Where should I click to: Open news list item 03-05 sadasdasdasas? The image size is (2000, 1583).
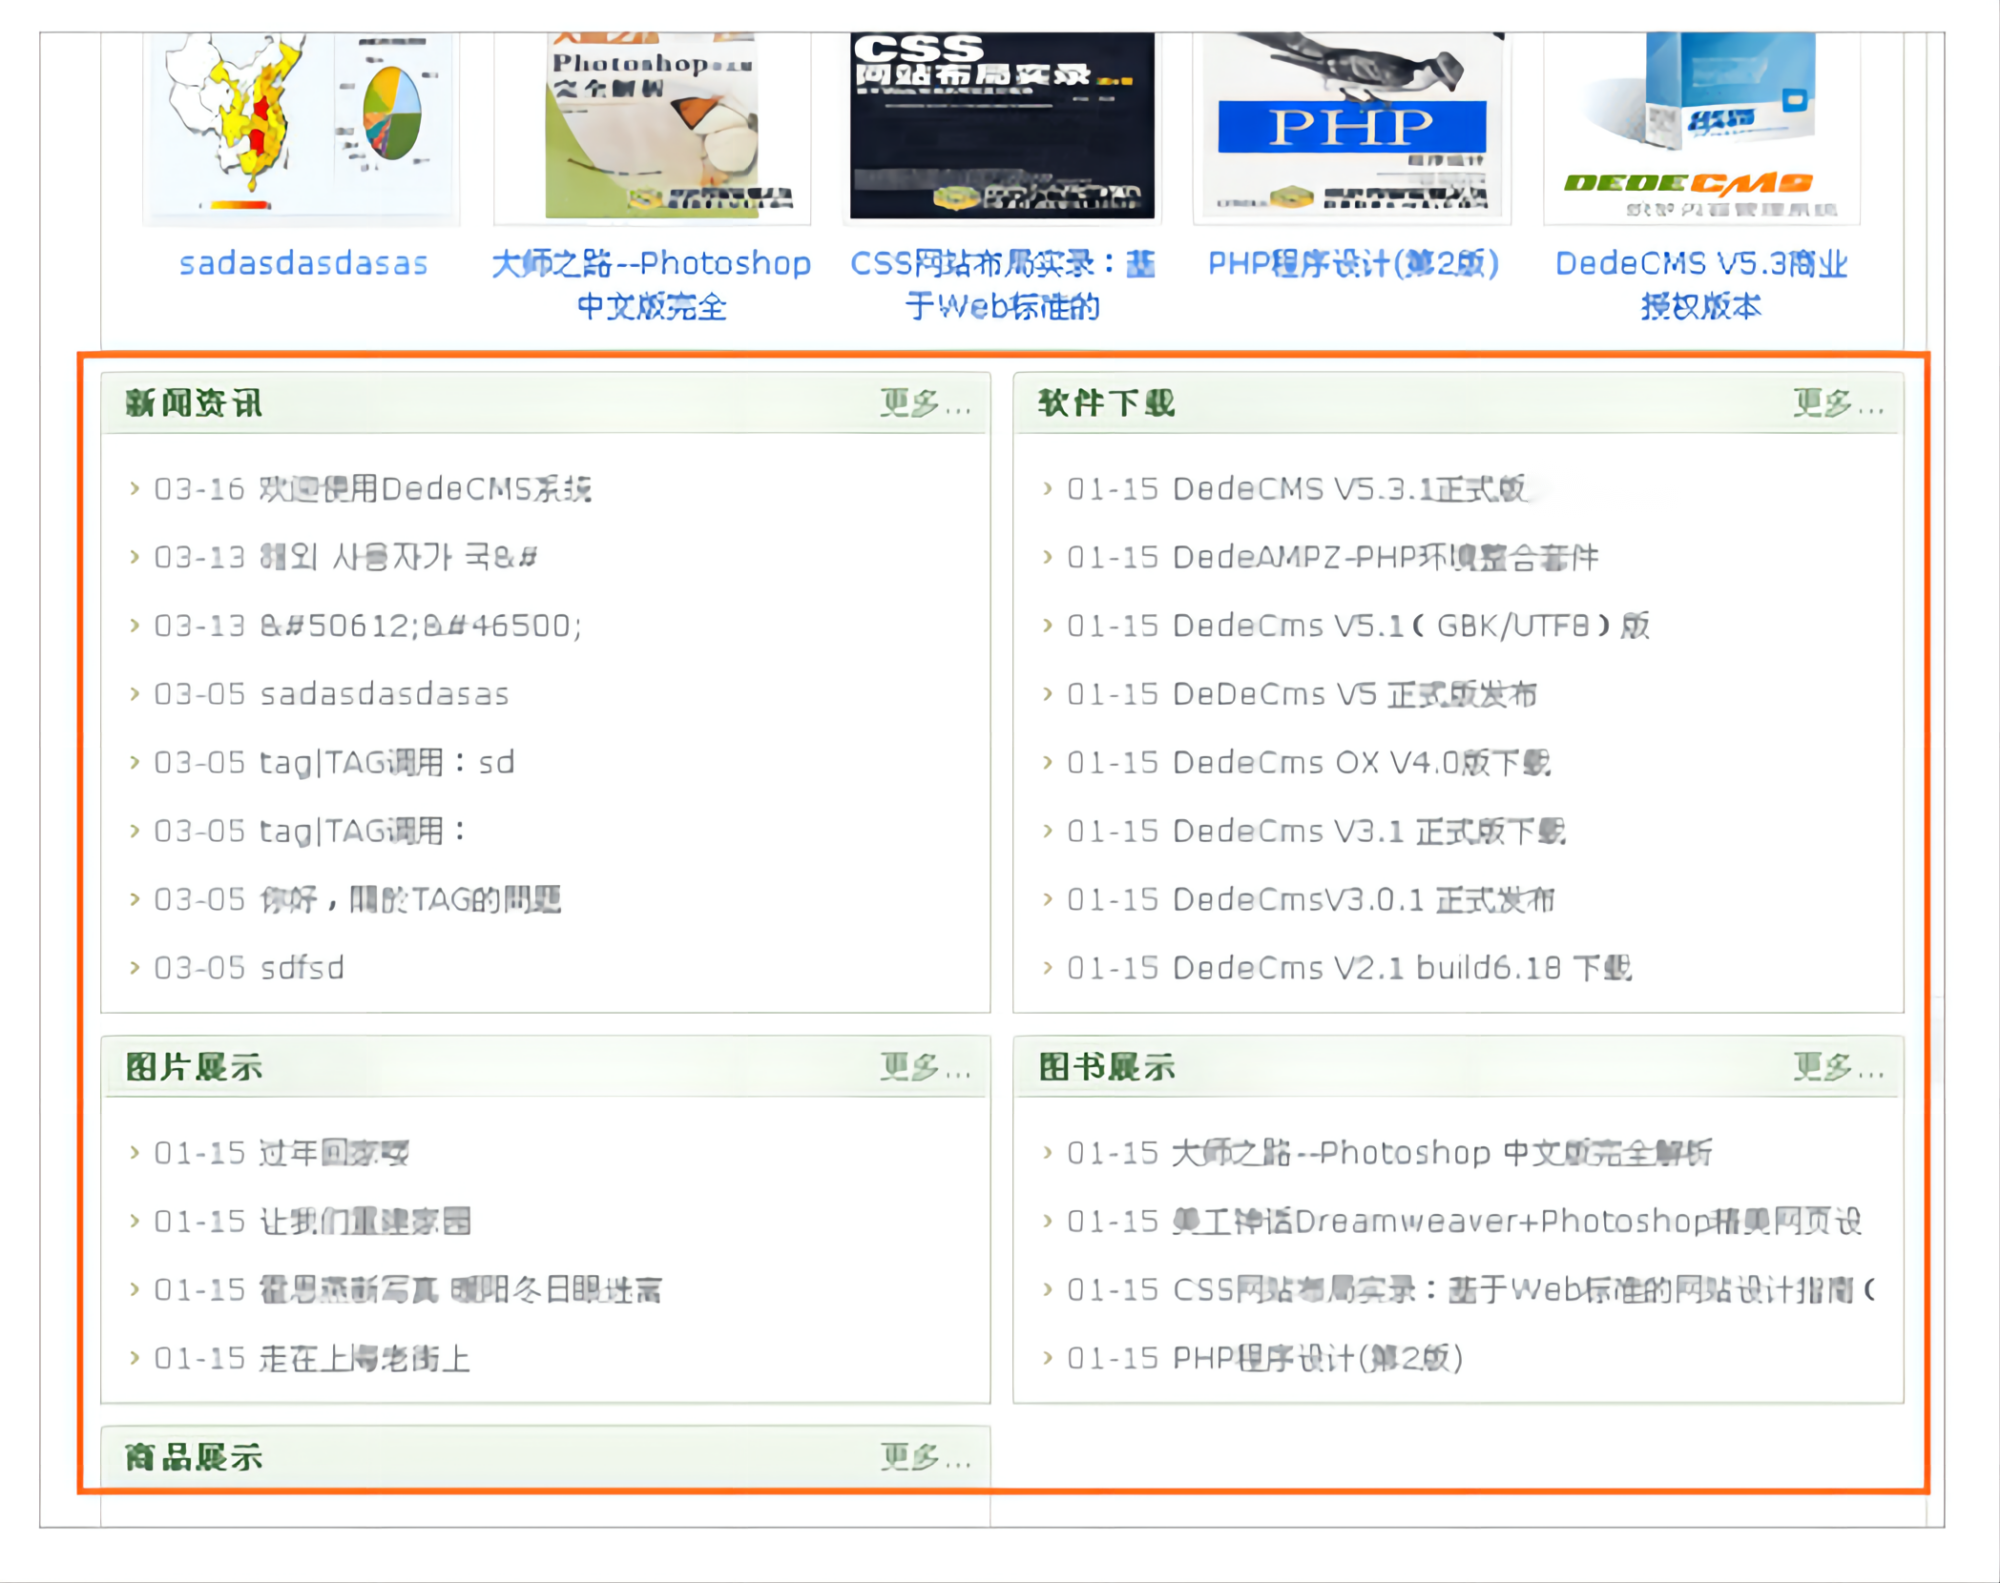pyautogui.click(x=384, y=694)
